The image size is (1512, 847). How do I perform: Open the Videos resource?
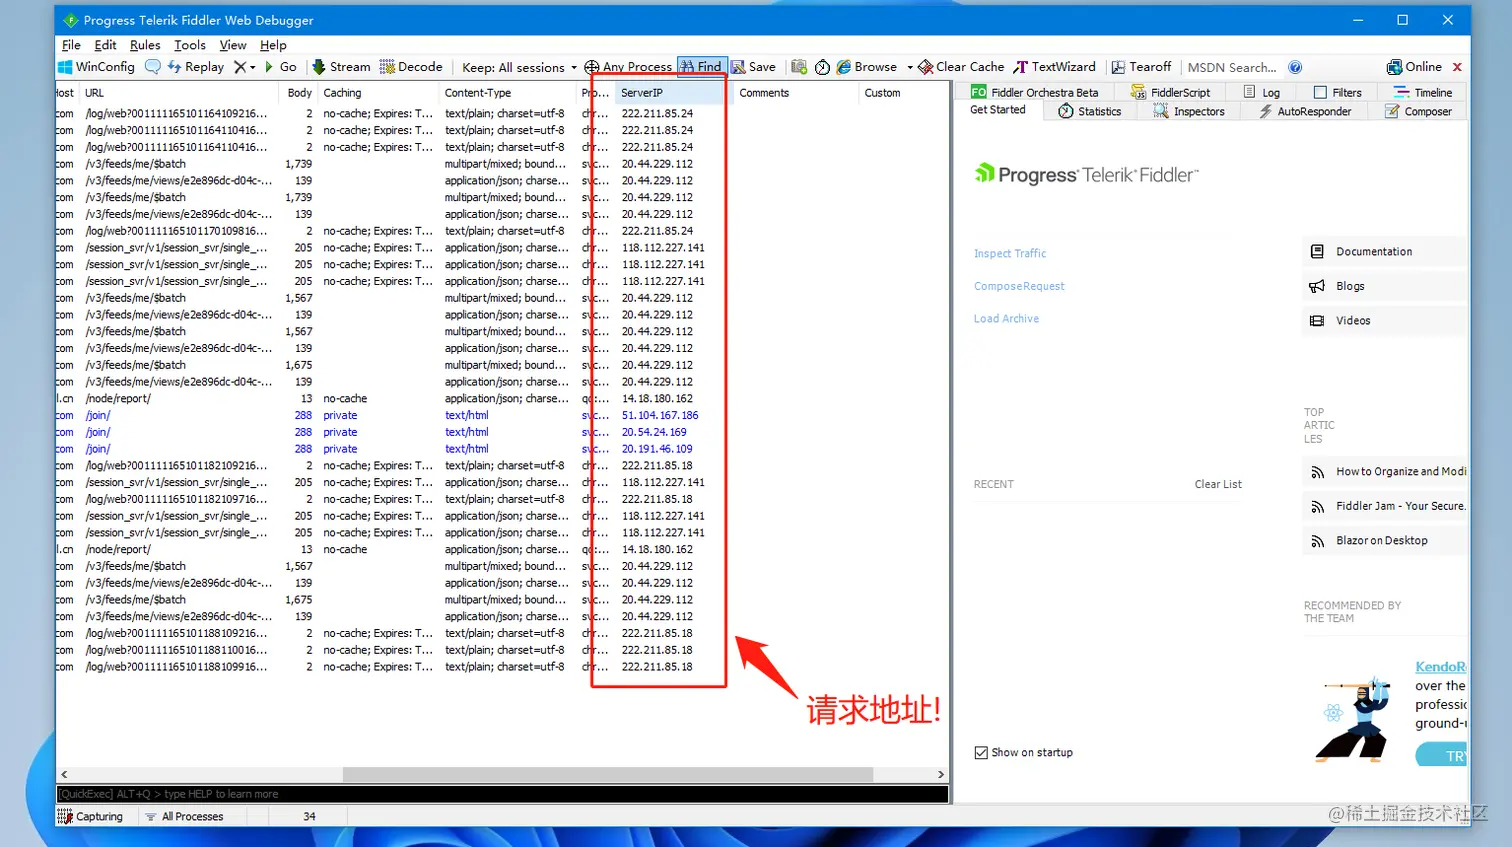1385,320
